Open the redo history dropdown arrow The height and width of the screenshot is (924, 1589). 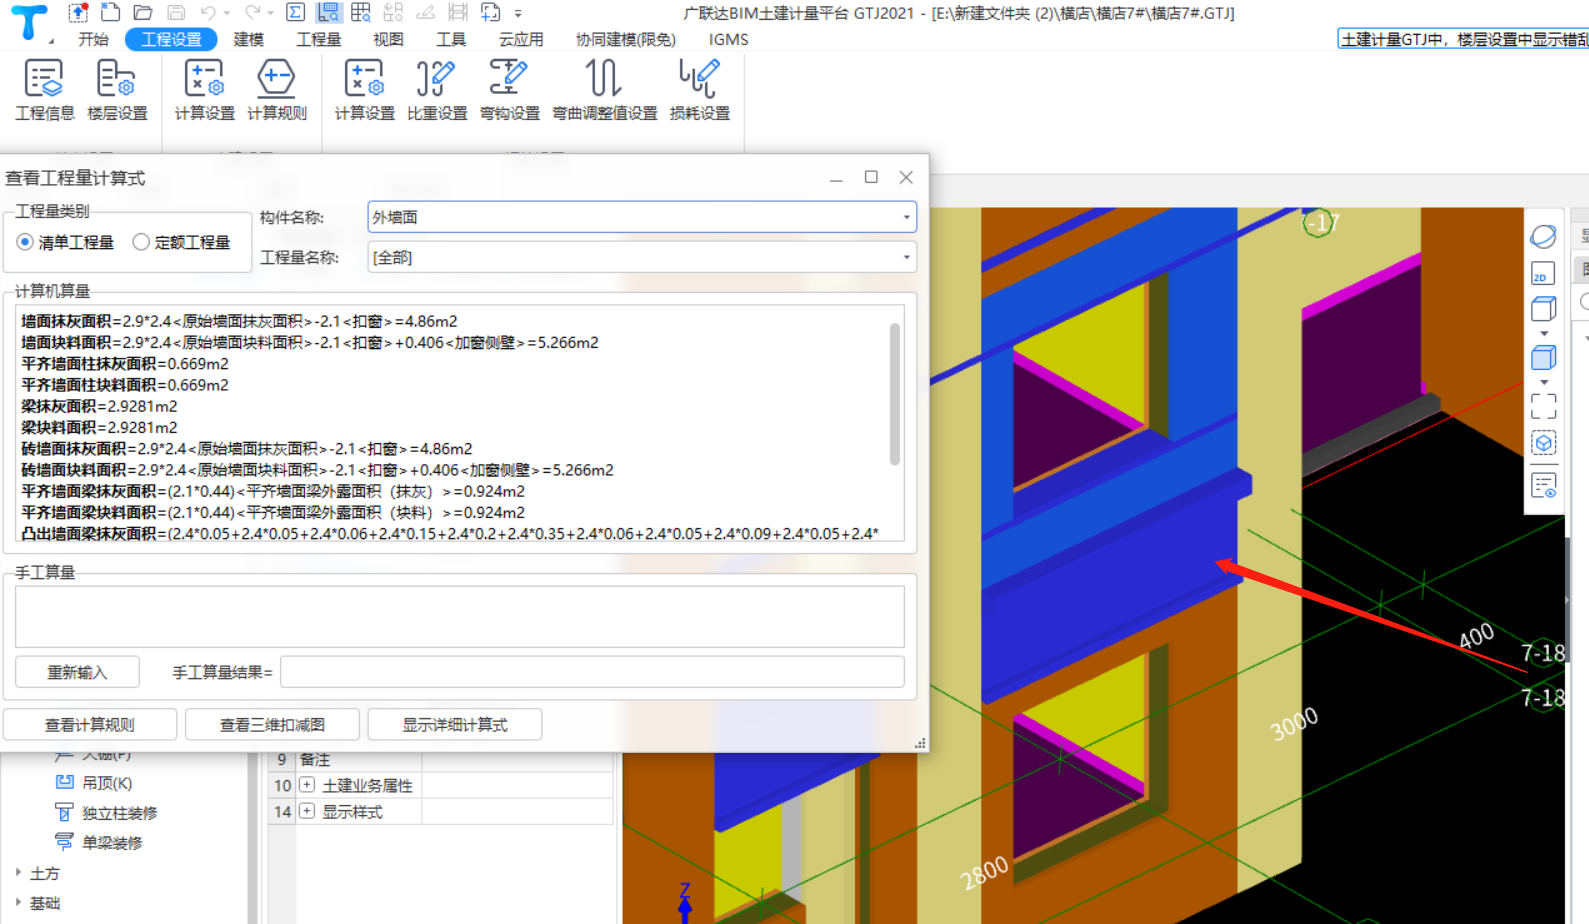(x=271, y=14)
